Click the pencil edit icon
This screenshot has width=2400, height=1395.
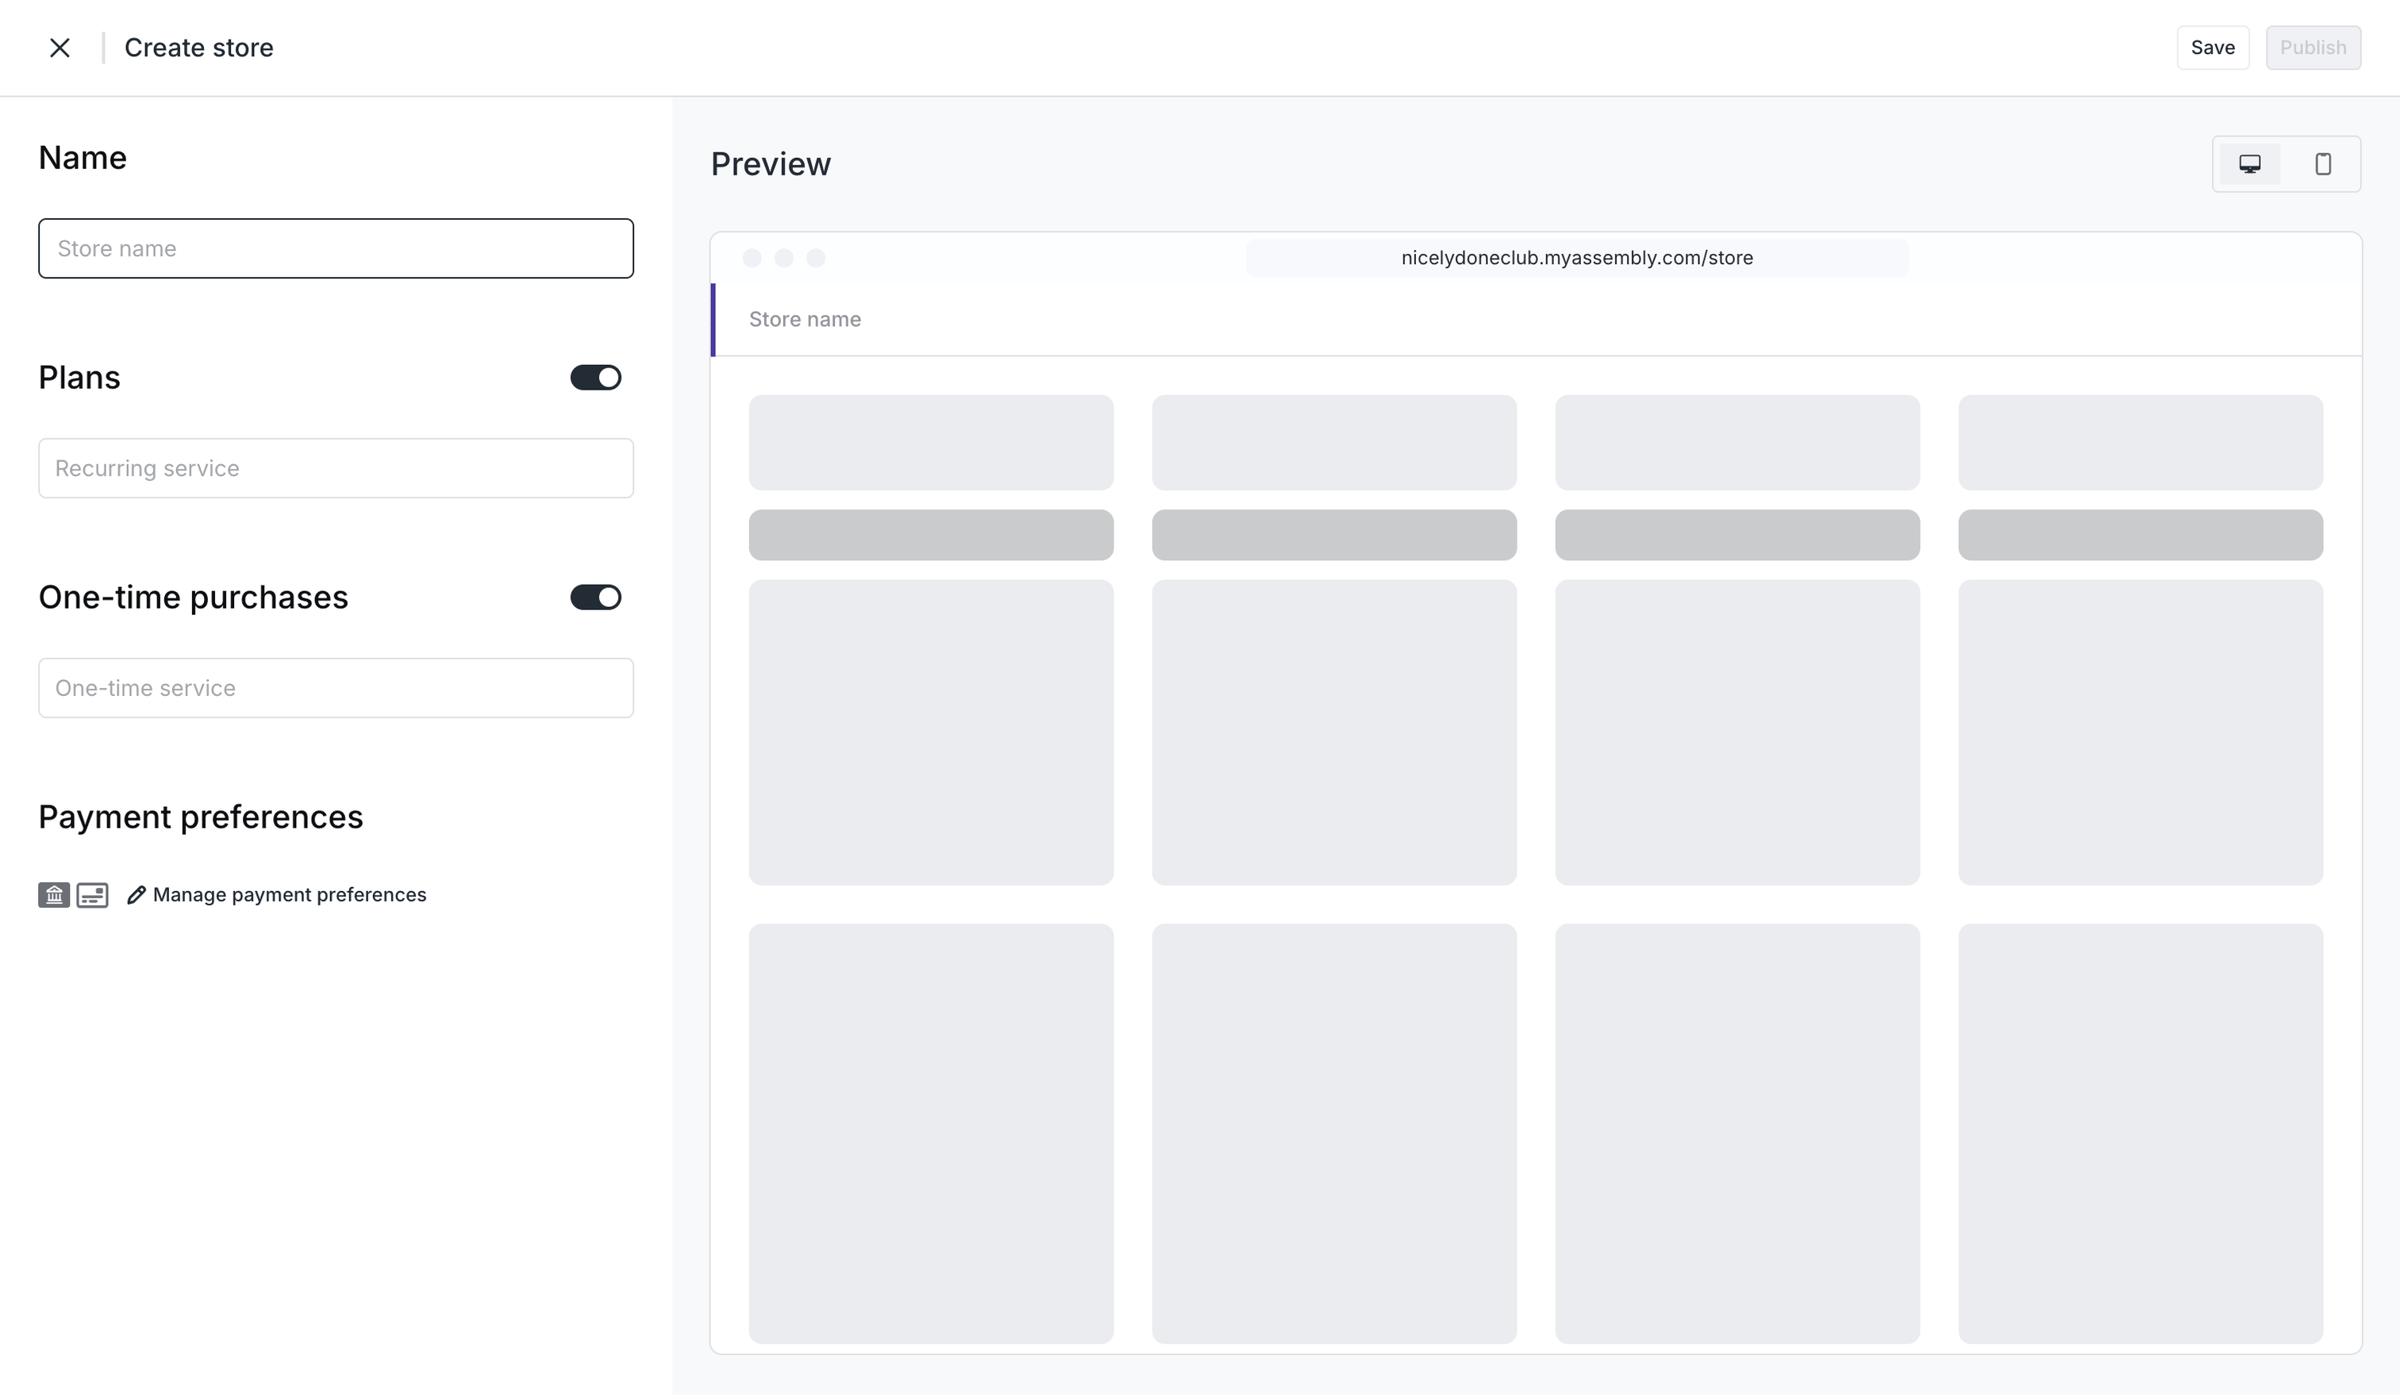pos(136,895)
